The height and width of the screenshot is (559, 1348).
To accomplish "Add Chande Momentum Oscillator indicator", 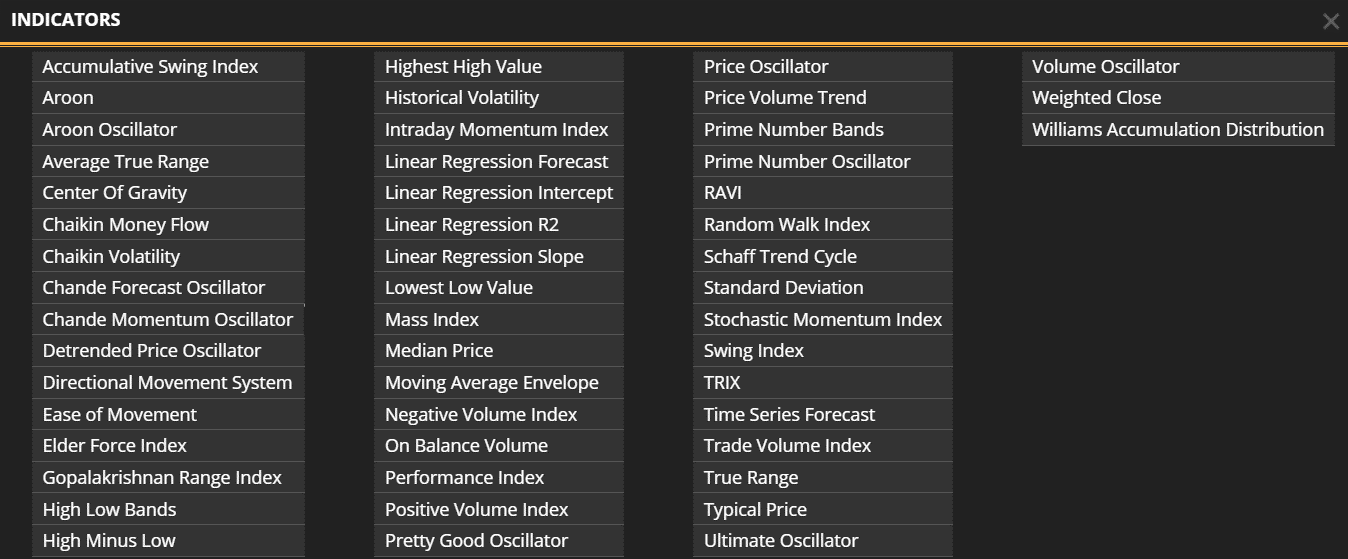I will click(x=168, y=320).
